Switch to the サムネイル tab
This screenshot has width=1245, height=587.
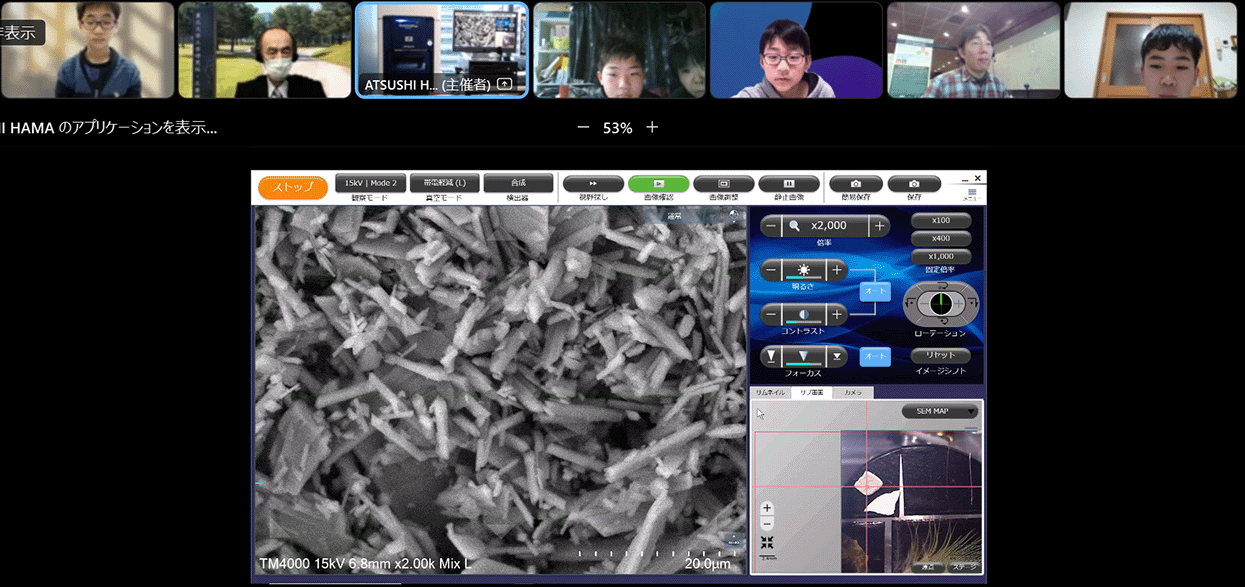click(x=769, y=393)
